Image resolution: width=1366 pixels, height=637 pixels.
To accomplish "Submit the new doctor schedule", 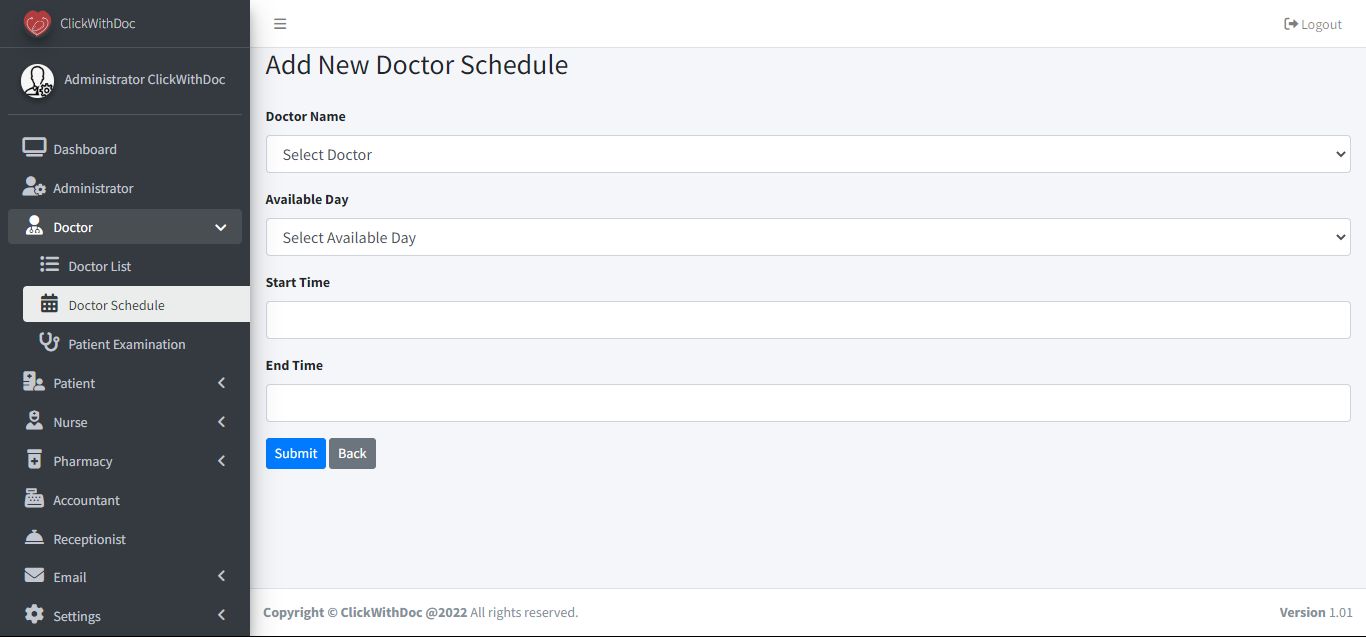I will pos(295,453).
